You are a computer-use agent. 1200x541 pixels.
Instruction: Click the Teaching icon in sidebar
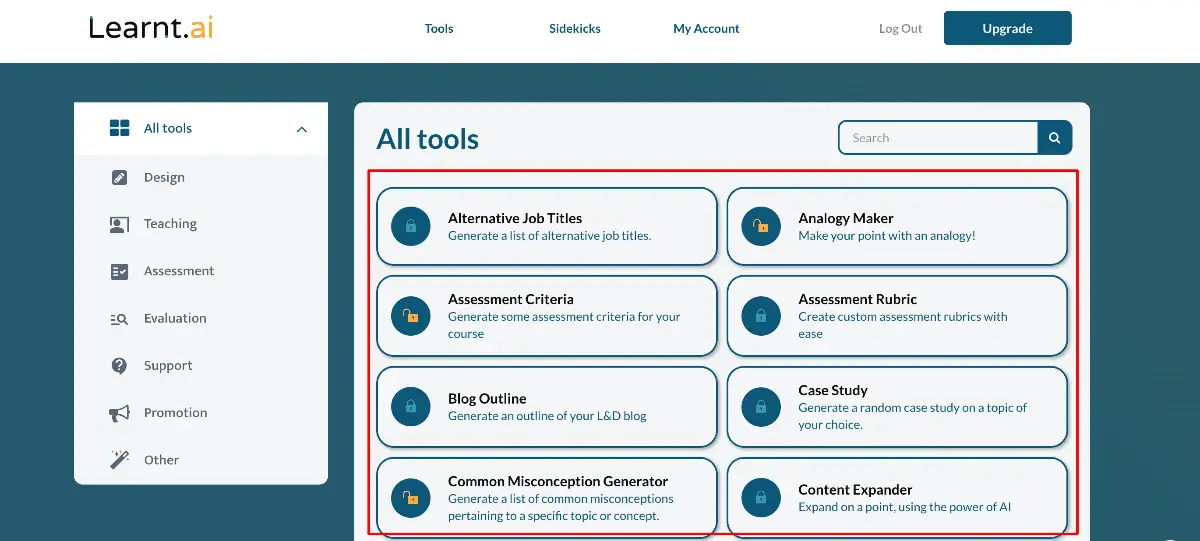[120, 224]
